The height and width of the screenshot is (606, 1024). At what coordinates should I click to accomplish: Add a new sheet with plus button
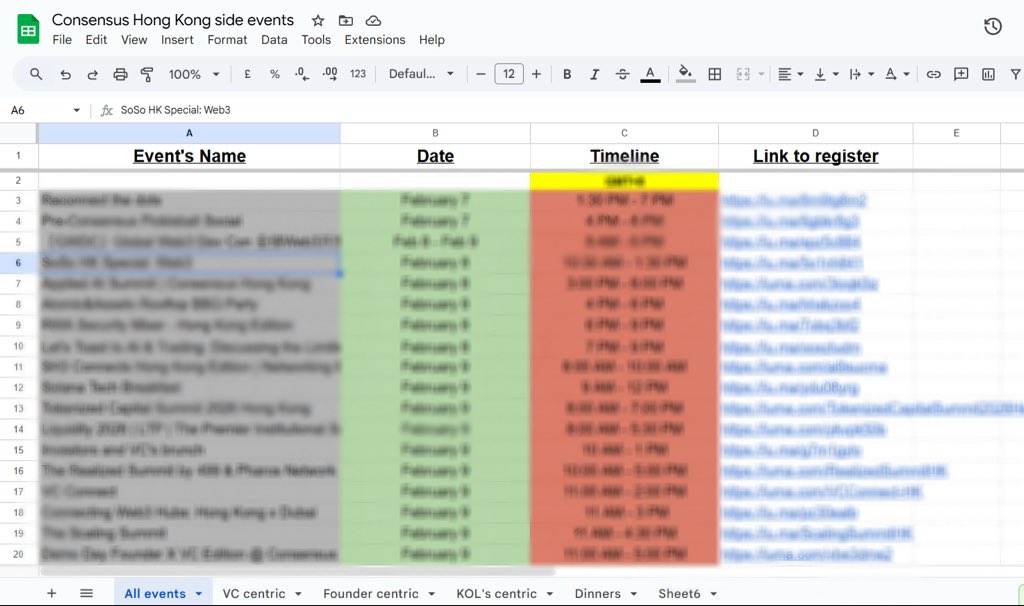(52, 593)
